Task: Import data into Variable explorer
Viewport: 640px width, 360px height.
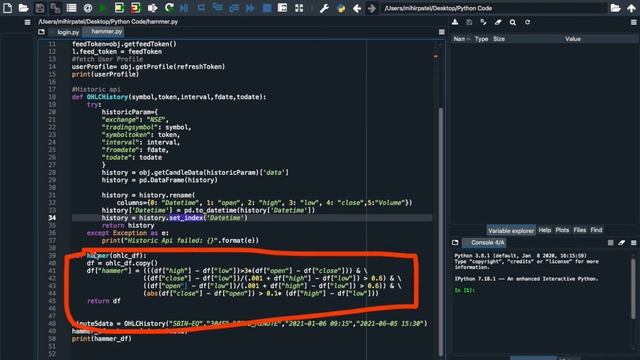Action: pos(455,22)
